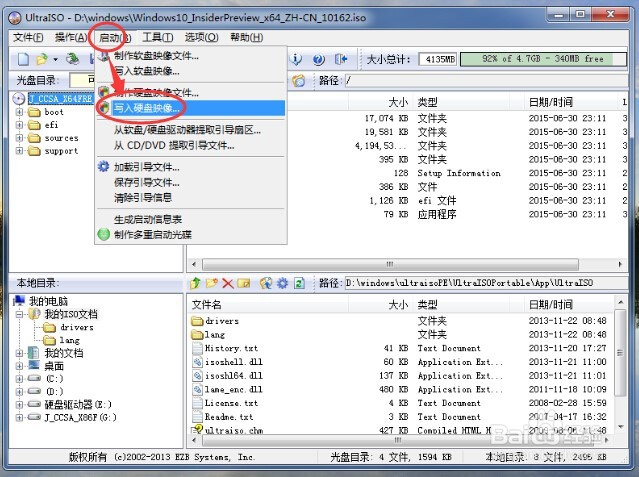The height and width of the screenshot is (477, 639).
Task: Click the blue gear icon in local toolbar
Action: [282, 283]
